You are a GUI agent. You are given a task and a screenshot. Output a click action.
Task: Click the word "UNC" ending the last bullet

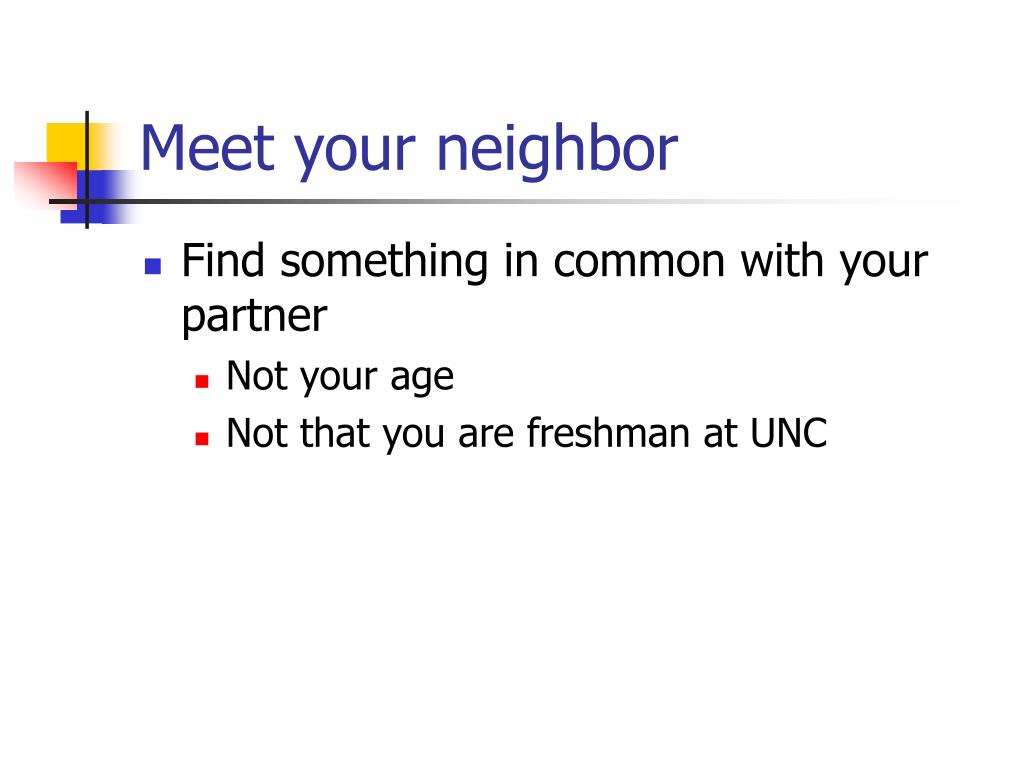pyautogui.click(x=788, y=433)
